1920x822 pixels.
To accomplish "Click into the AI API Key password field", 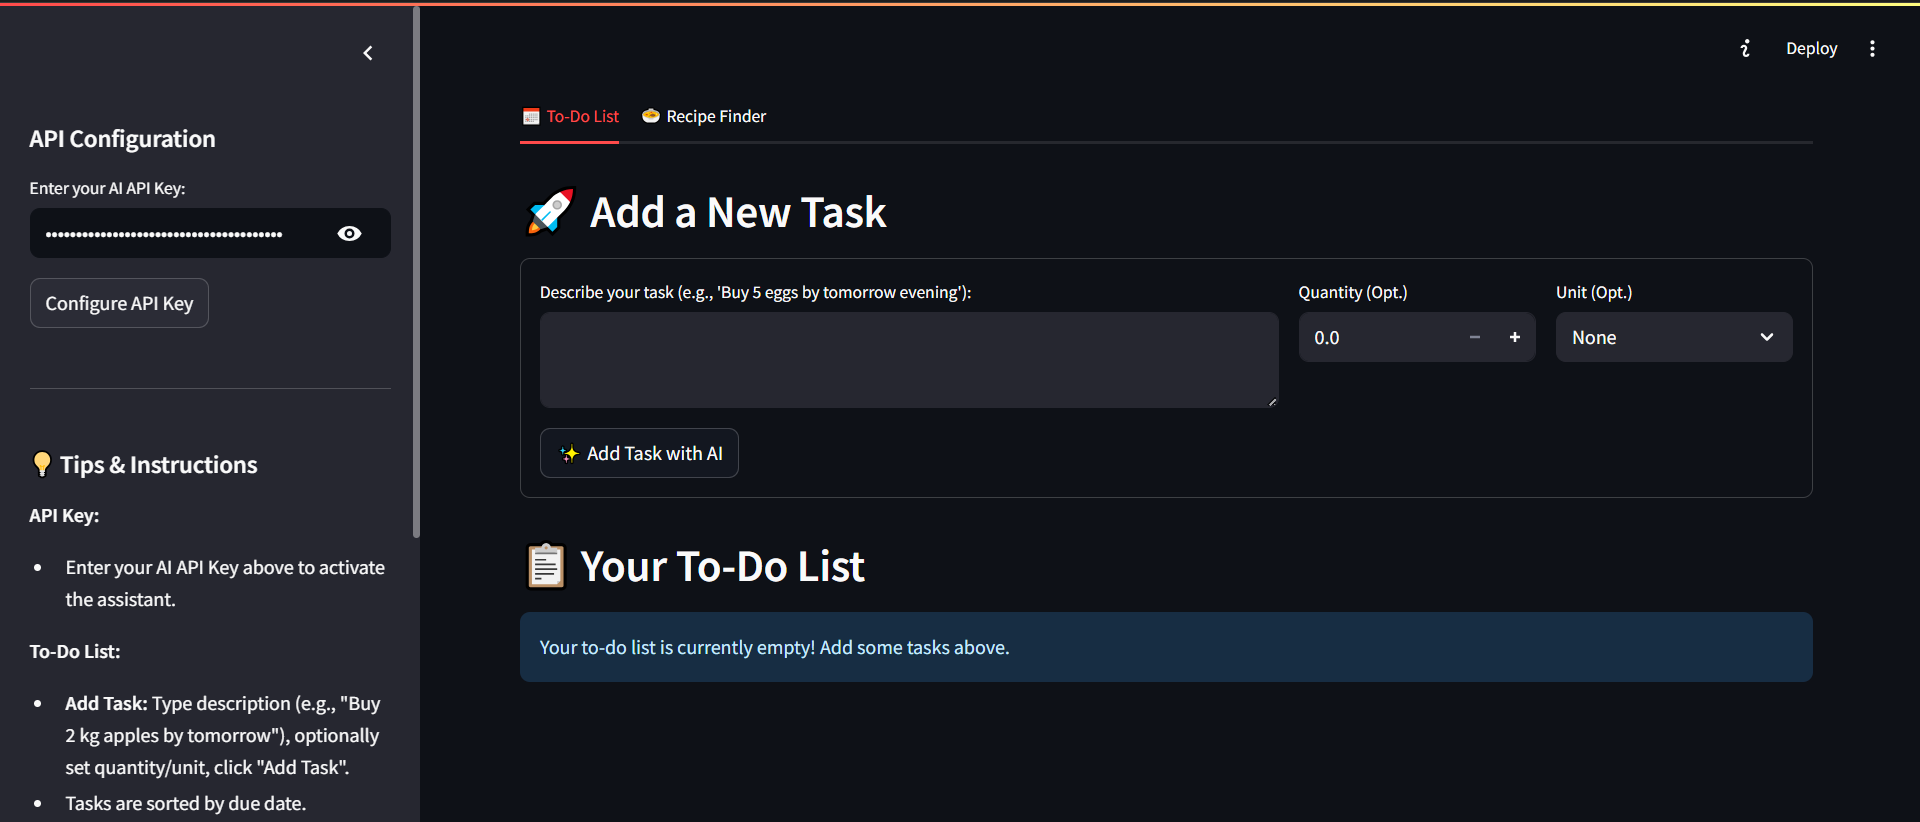I will (180, 234).
